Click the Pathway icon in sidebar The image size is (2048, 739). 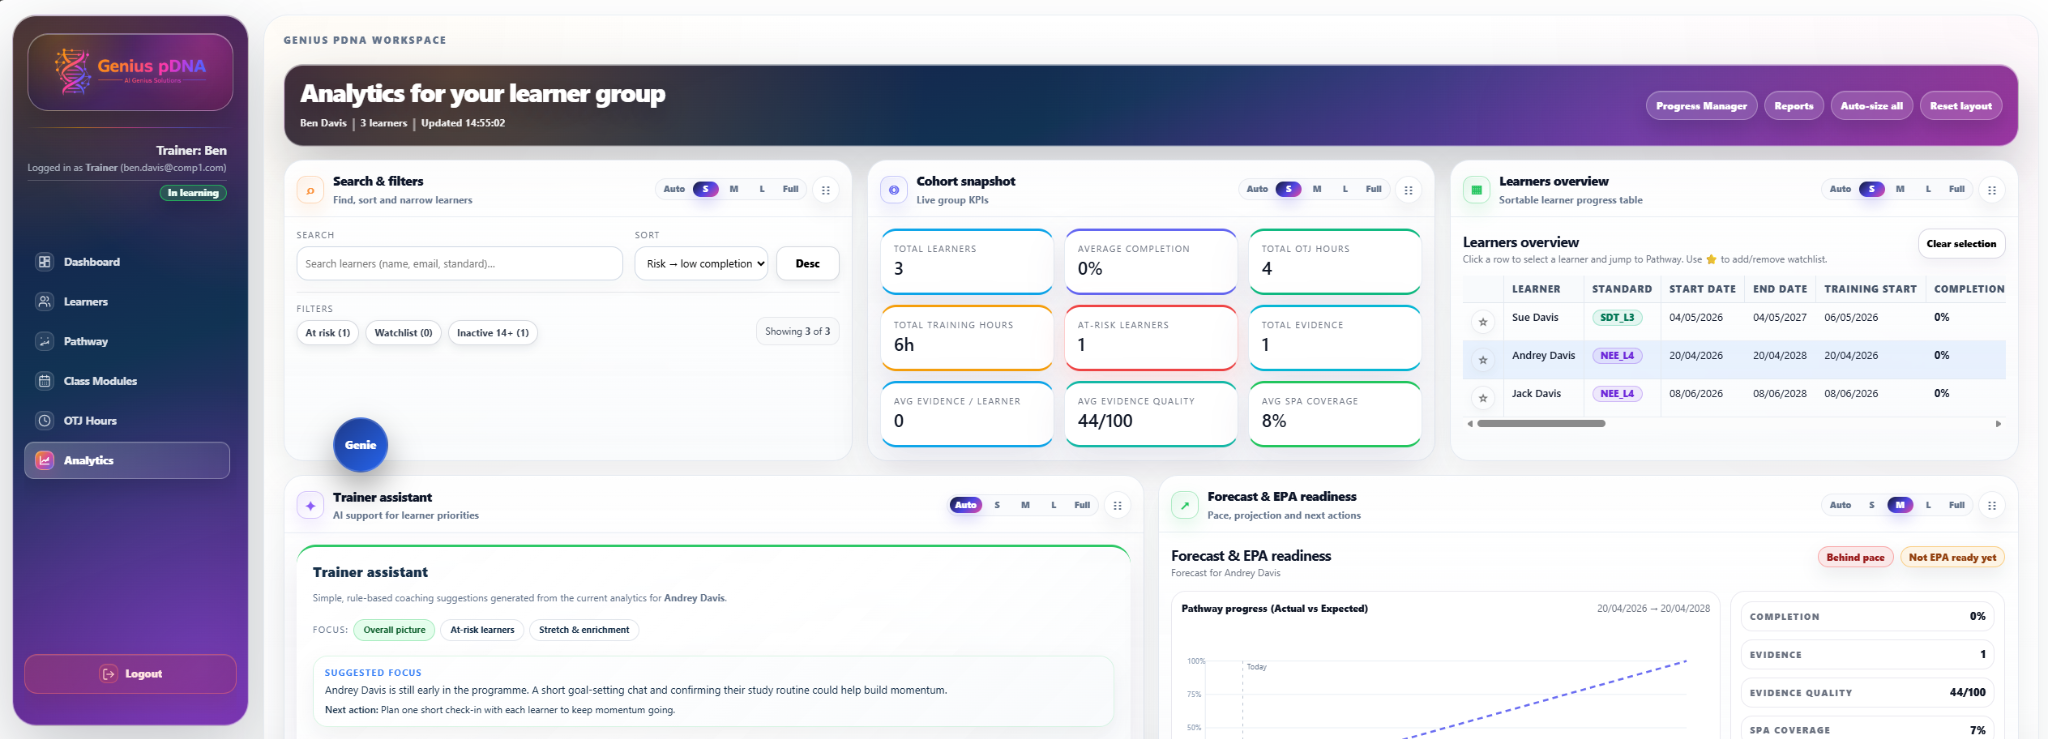pos(44,341)
